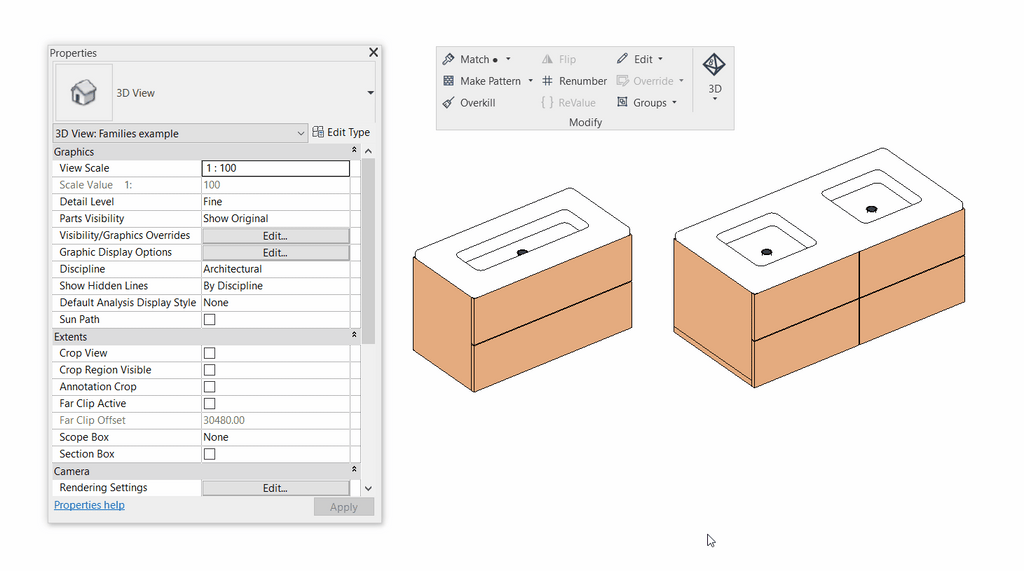Click the 3D view icon

pos(714,65)
